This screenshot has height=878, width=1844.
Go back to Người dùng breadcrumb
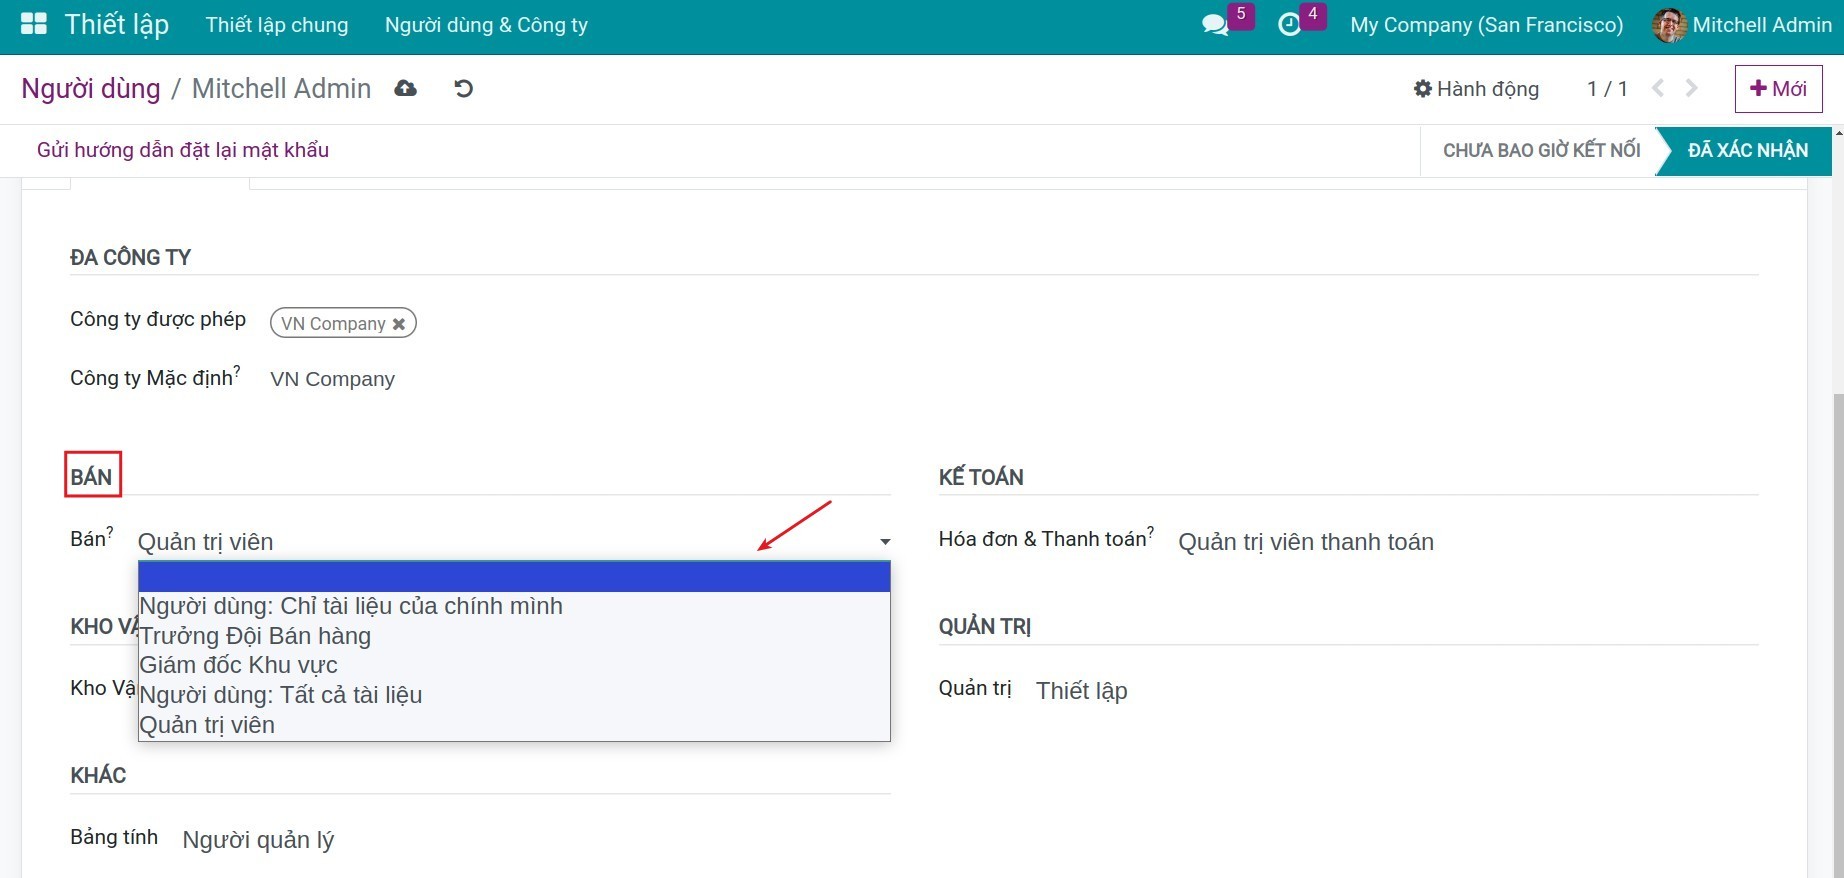pyautogui.click(x=91, y=89)
